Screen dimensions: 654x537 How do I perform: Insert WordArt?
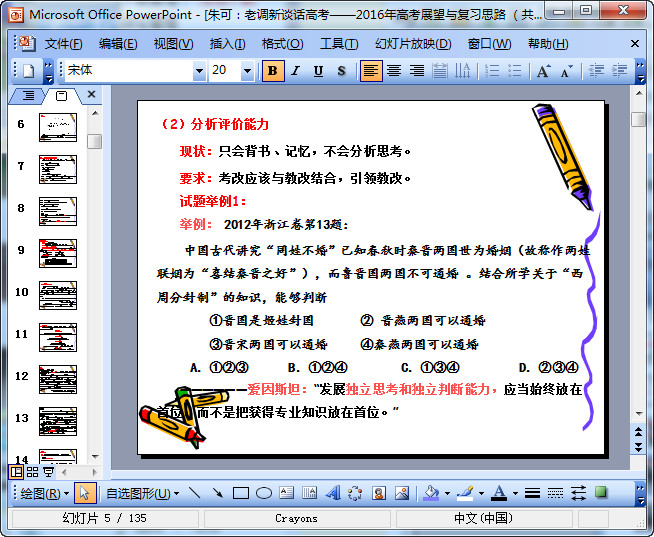tap(332, 494)
